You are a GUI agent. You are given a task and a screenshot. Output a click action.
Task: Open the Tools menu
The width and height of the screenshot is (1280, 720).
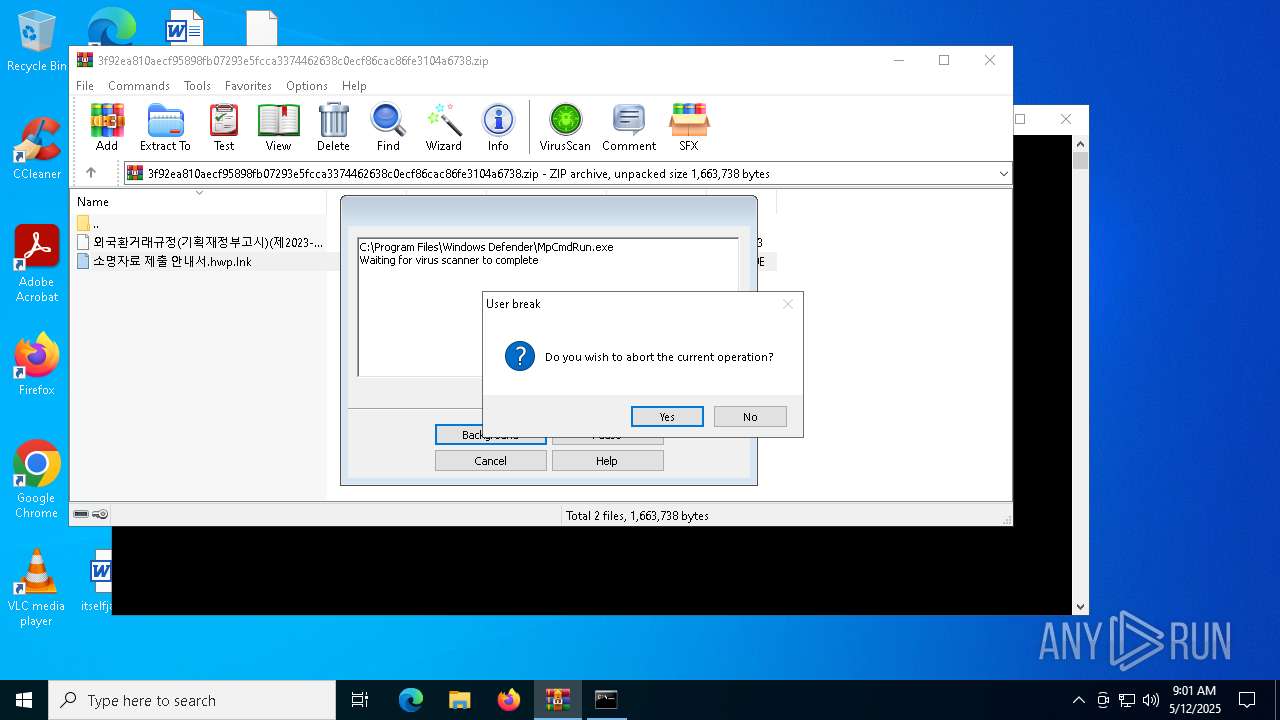click(197, 86)
